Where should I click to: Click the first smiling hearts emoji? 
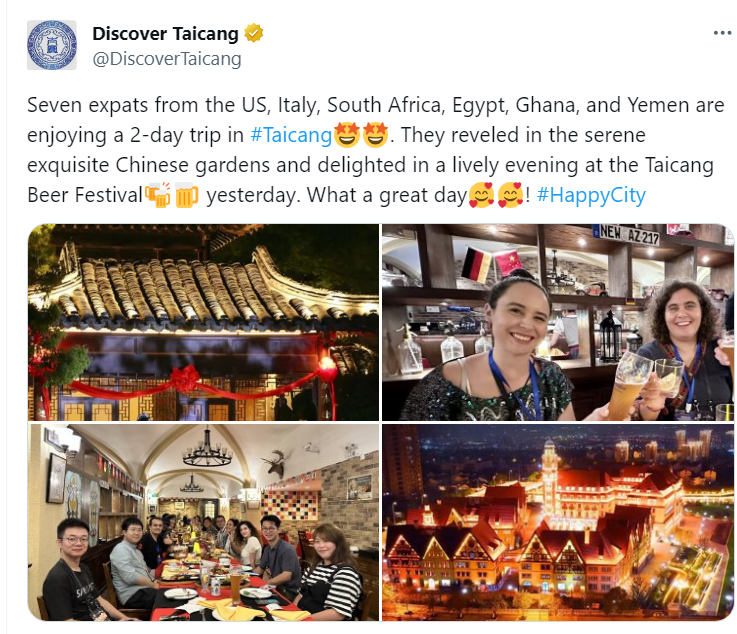click(481, 195)
